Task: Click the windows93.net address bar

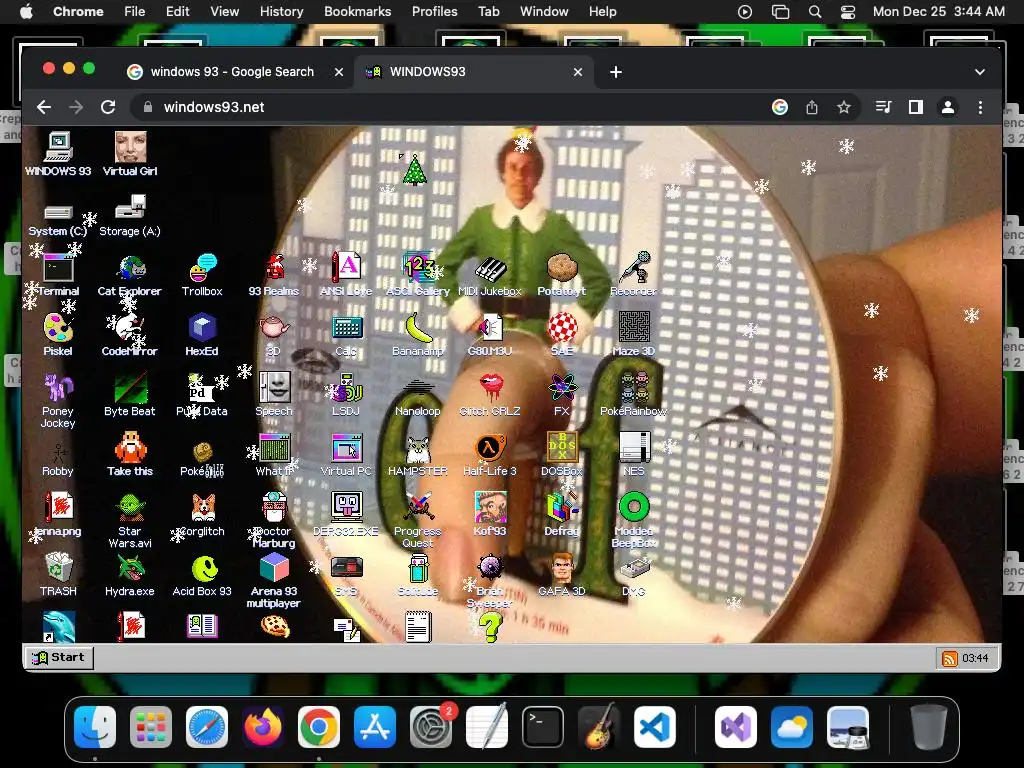Action: (x=451, y=107)
